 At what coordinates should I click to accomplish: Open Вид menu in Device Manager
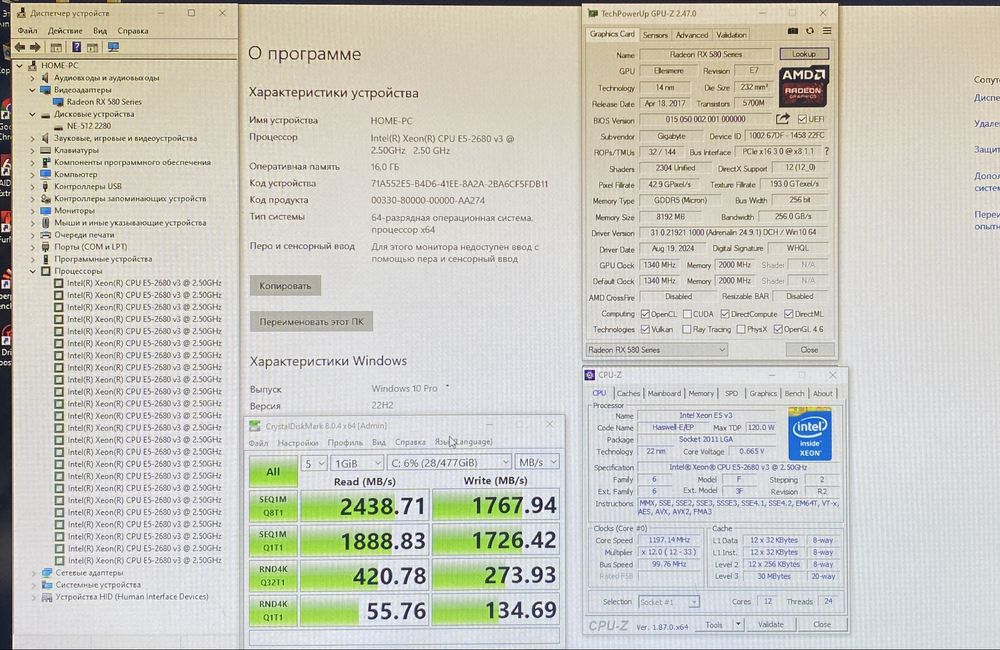click(100, 31)
